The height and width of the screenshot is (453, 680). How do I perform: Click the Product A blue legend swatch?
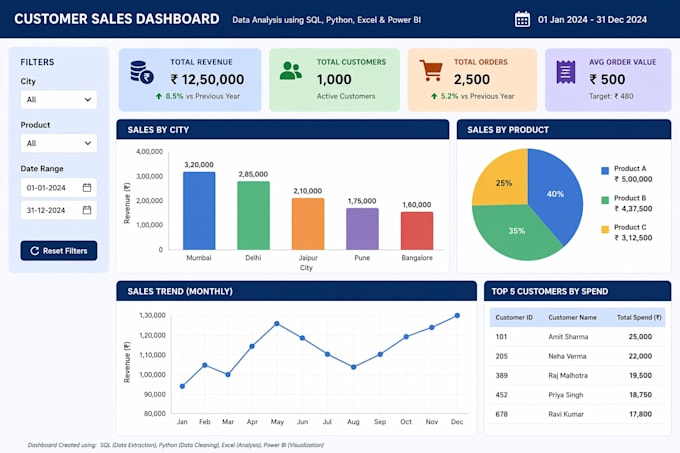click(x=605, y=171)
